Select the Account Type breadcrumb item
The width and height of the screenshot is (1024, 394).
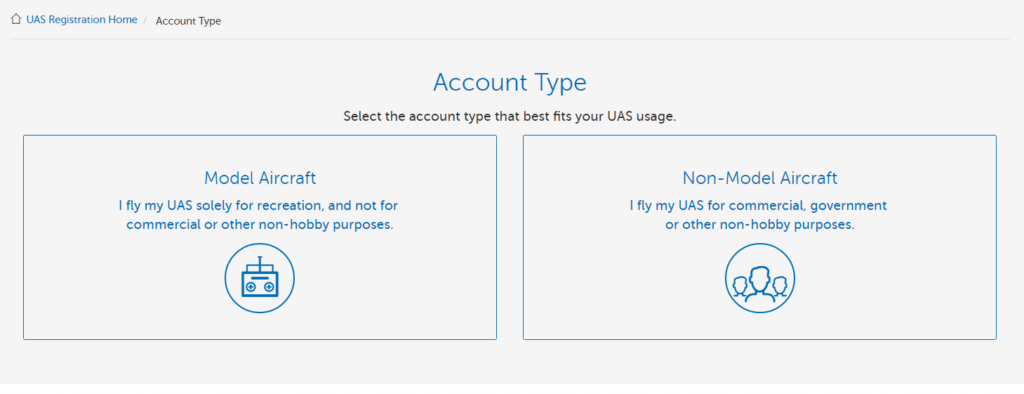[188, 21]
